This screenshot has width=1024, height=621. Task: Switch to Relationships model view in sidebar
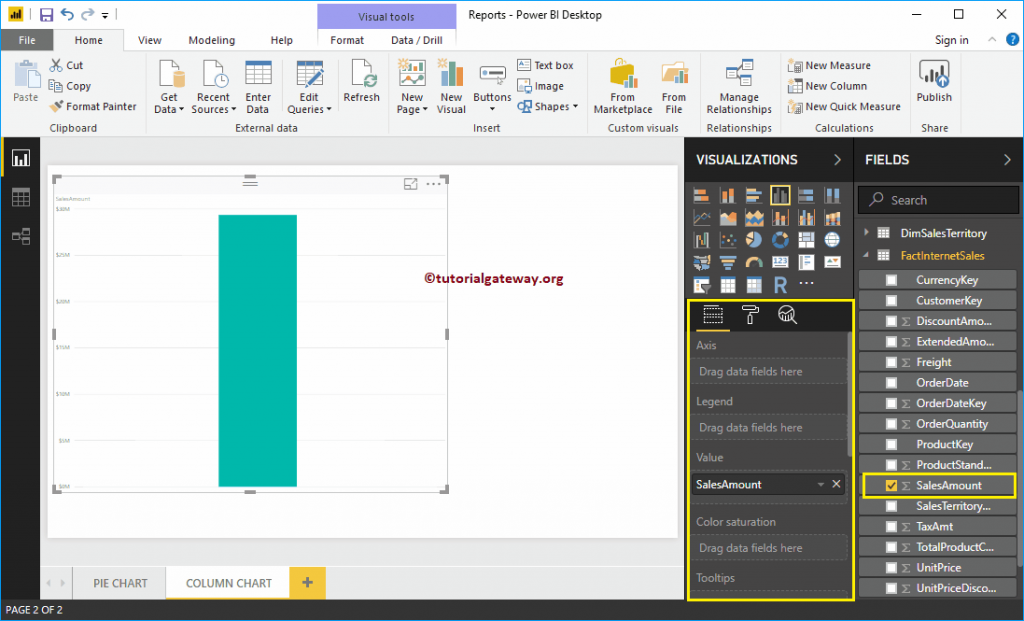point(21,236)
